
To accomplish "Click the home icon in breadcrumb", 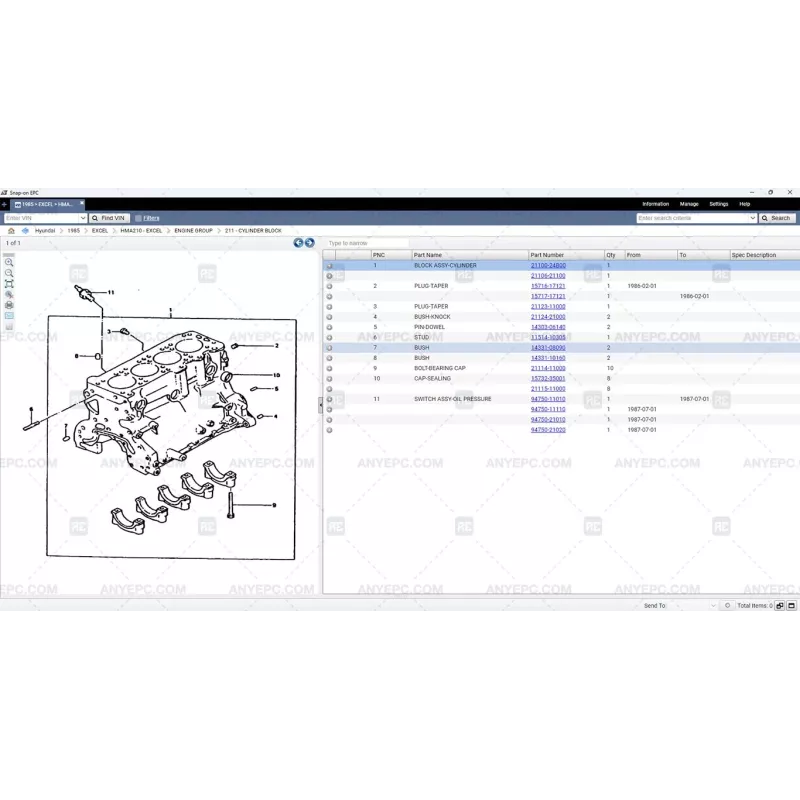I will (11, 230).
